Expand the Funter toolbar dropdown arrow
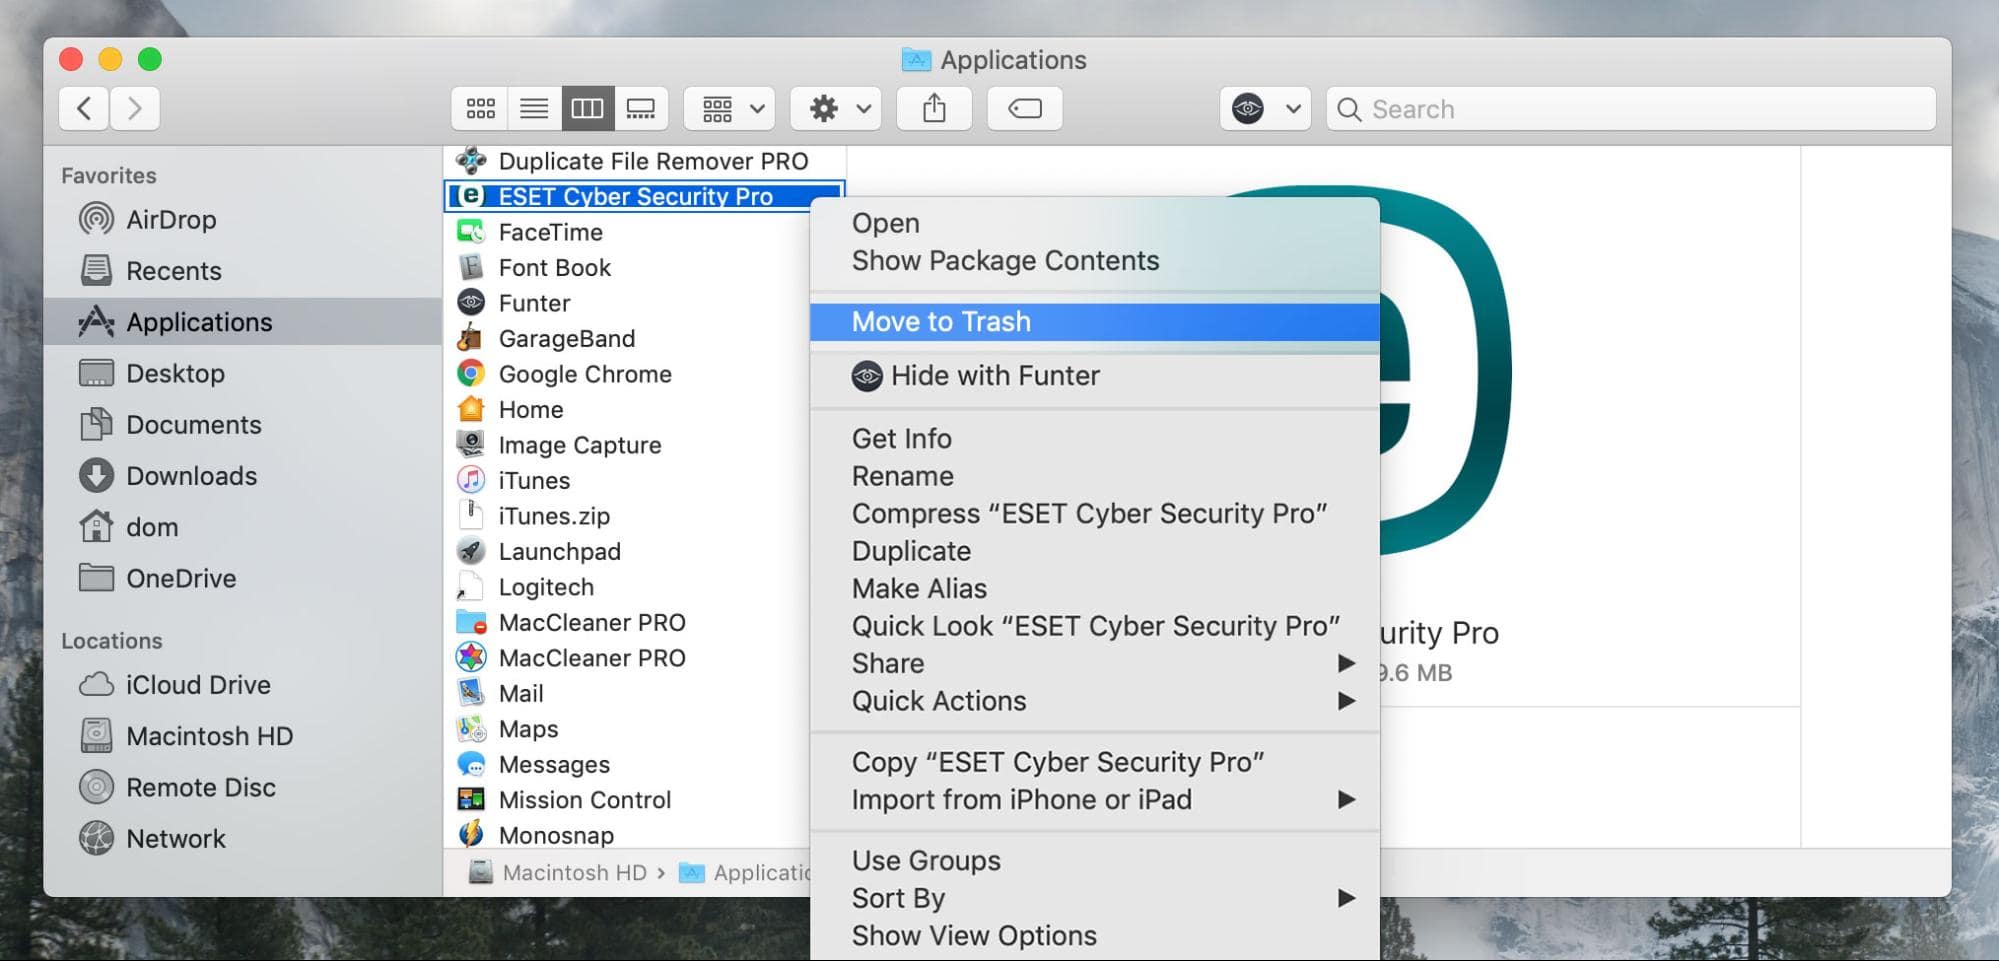 (1293, 108)
